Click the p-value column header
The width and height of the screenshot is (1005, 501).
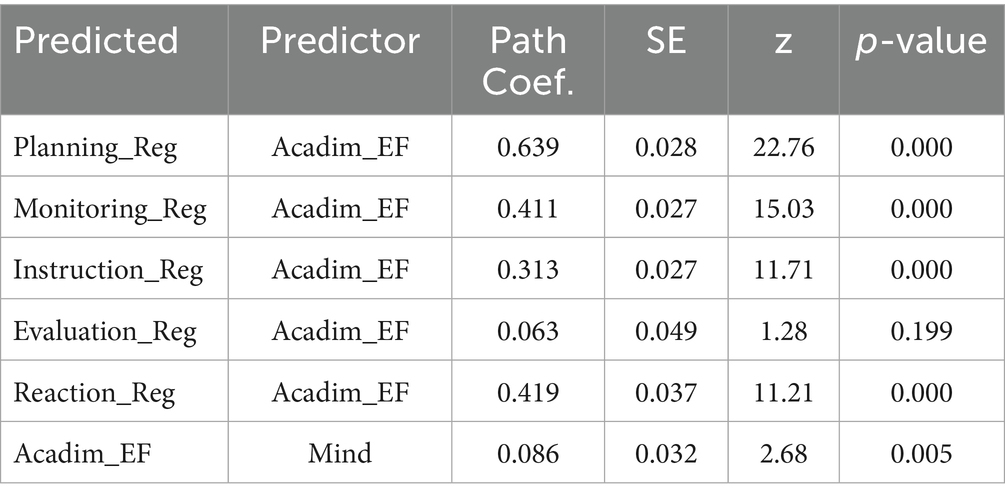pos(920,41)
